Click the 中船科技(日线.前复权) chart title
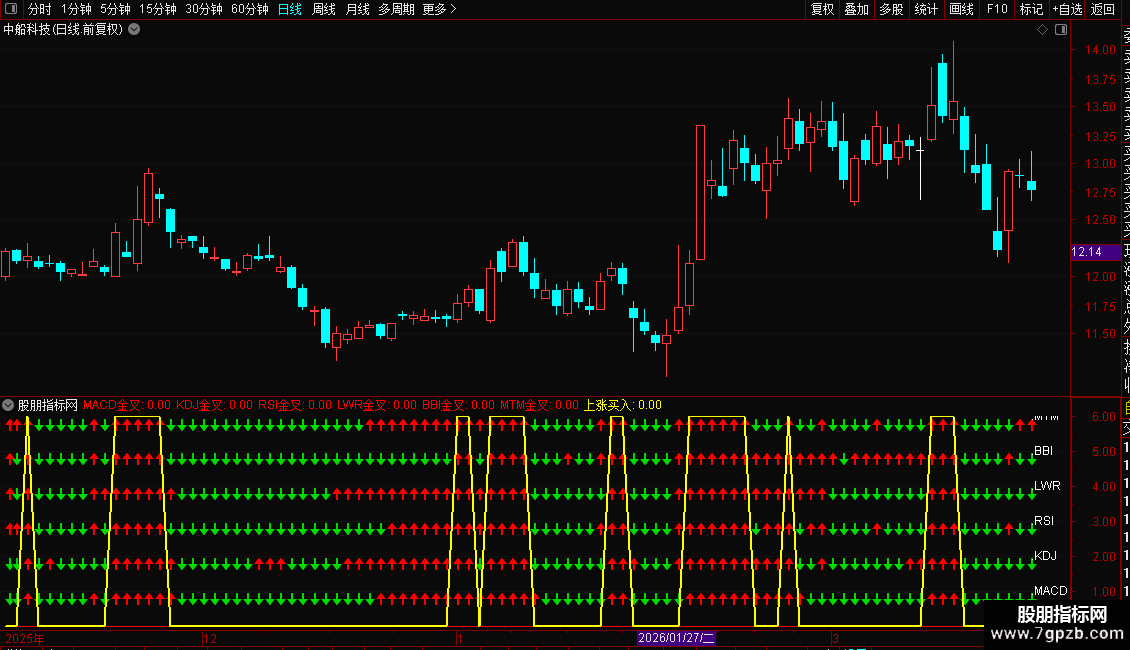1130x650 pixels. (x=63, y=30)
